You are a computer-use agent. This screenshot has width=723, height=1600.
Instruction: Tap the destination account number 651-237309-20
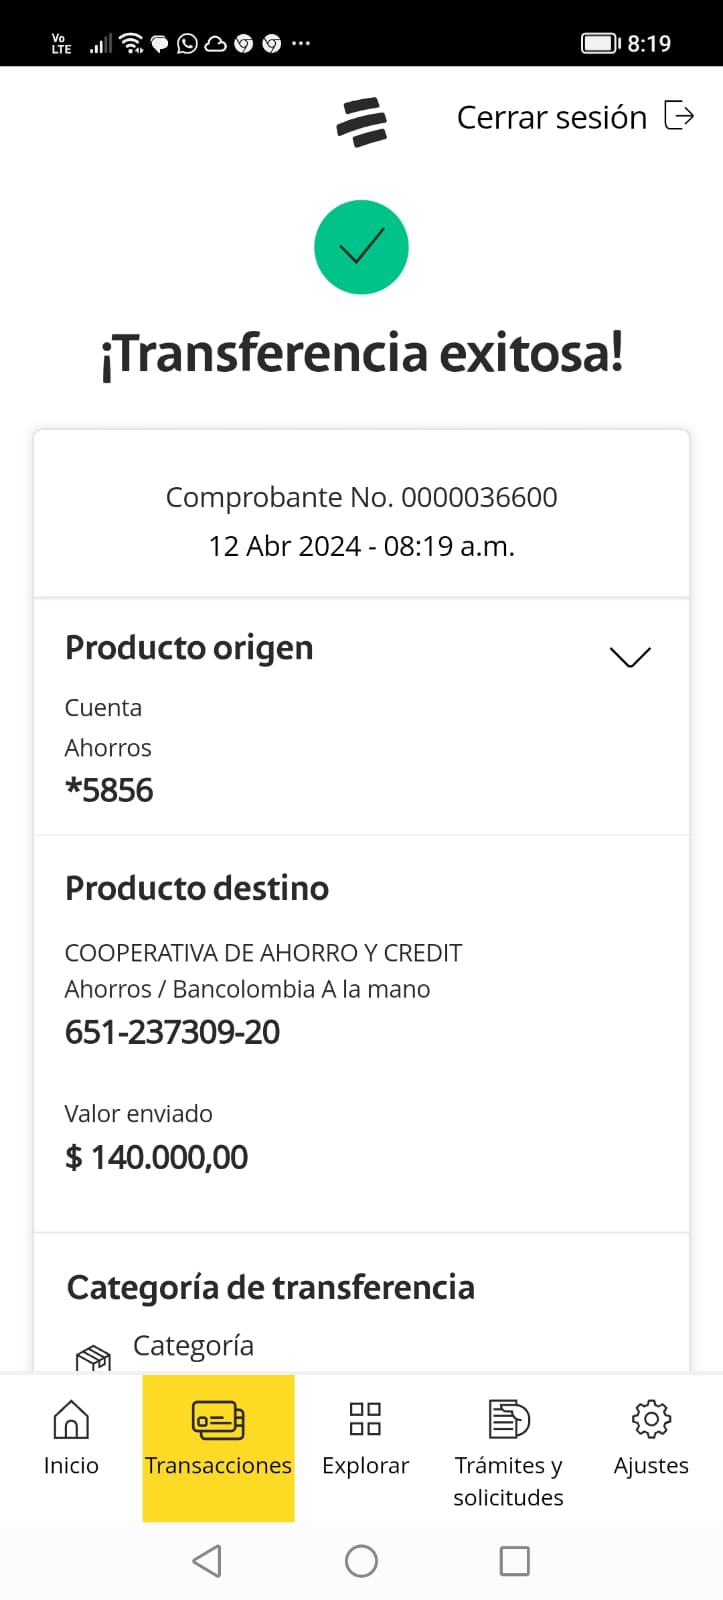point(173,1032)
